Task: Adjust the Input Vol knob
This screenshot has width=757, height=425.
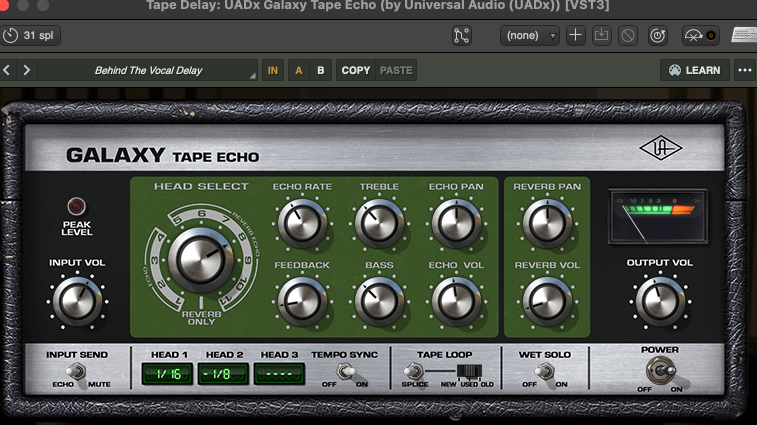Action: point(77,301)
